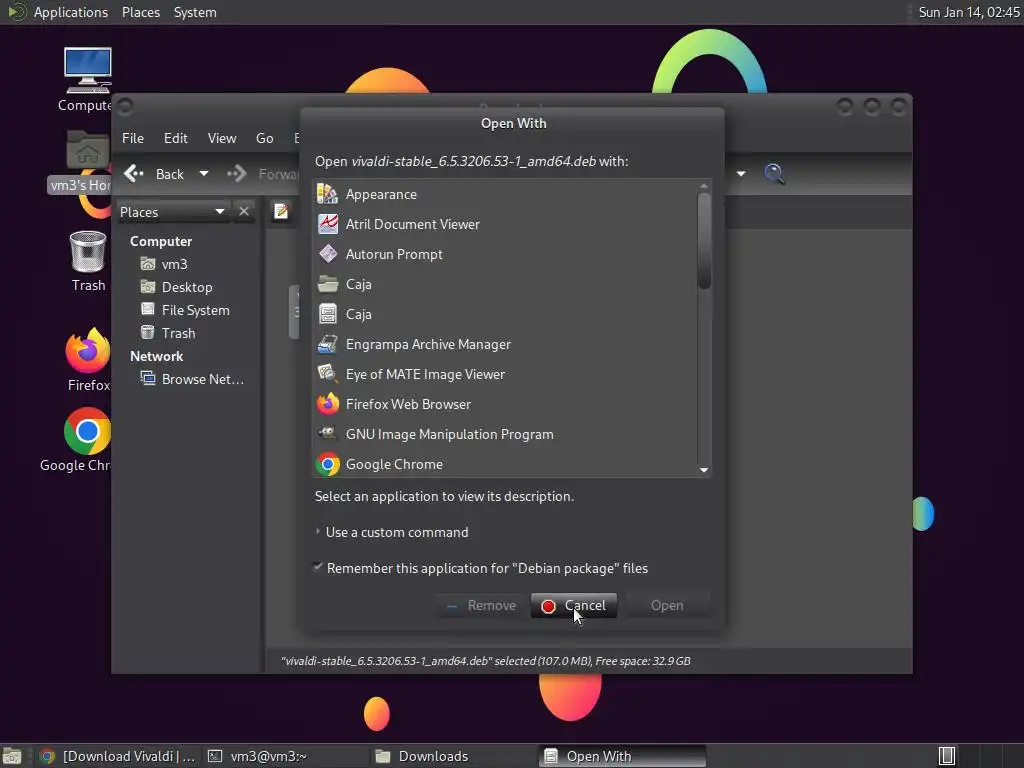
Task: Click the scroll up arrow of application list
Action: coord(703,186)
